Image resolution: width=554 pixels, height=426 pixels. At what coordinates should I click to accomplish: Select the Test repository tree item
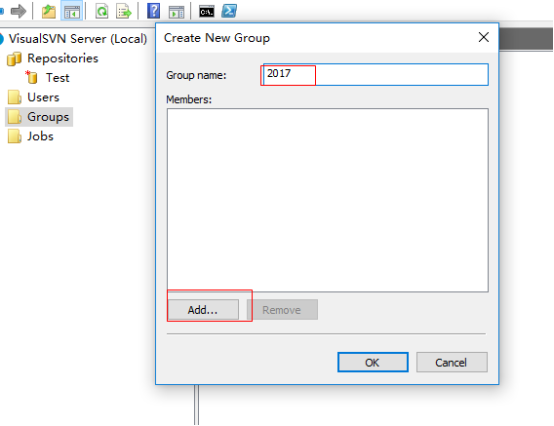point(58,78)
